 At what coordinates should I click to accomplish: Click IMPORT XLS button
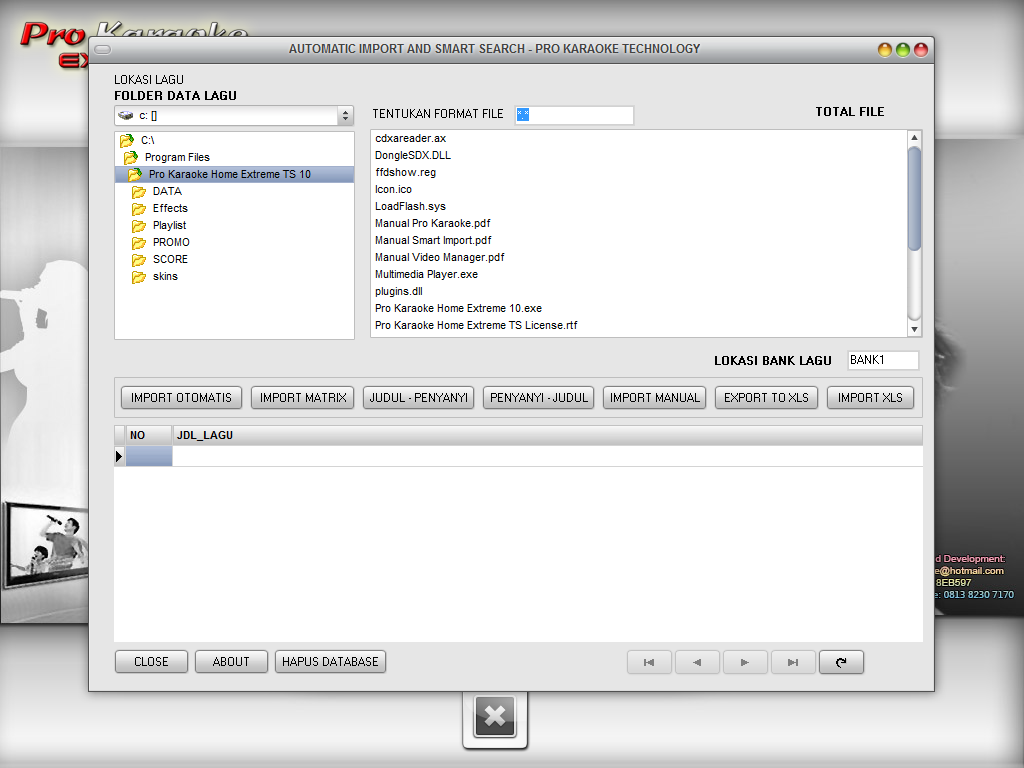click(871, 398)
